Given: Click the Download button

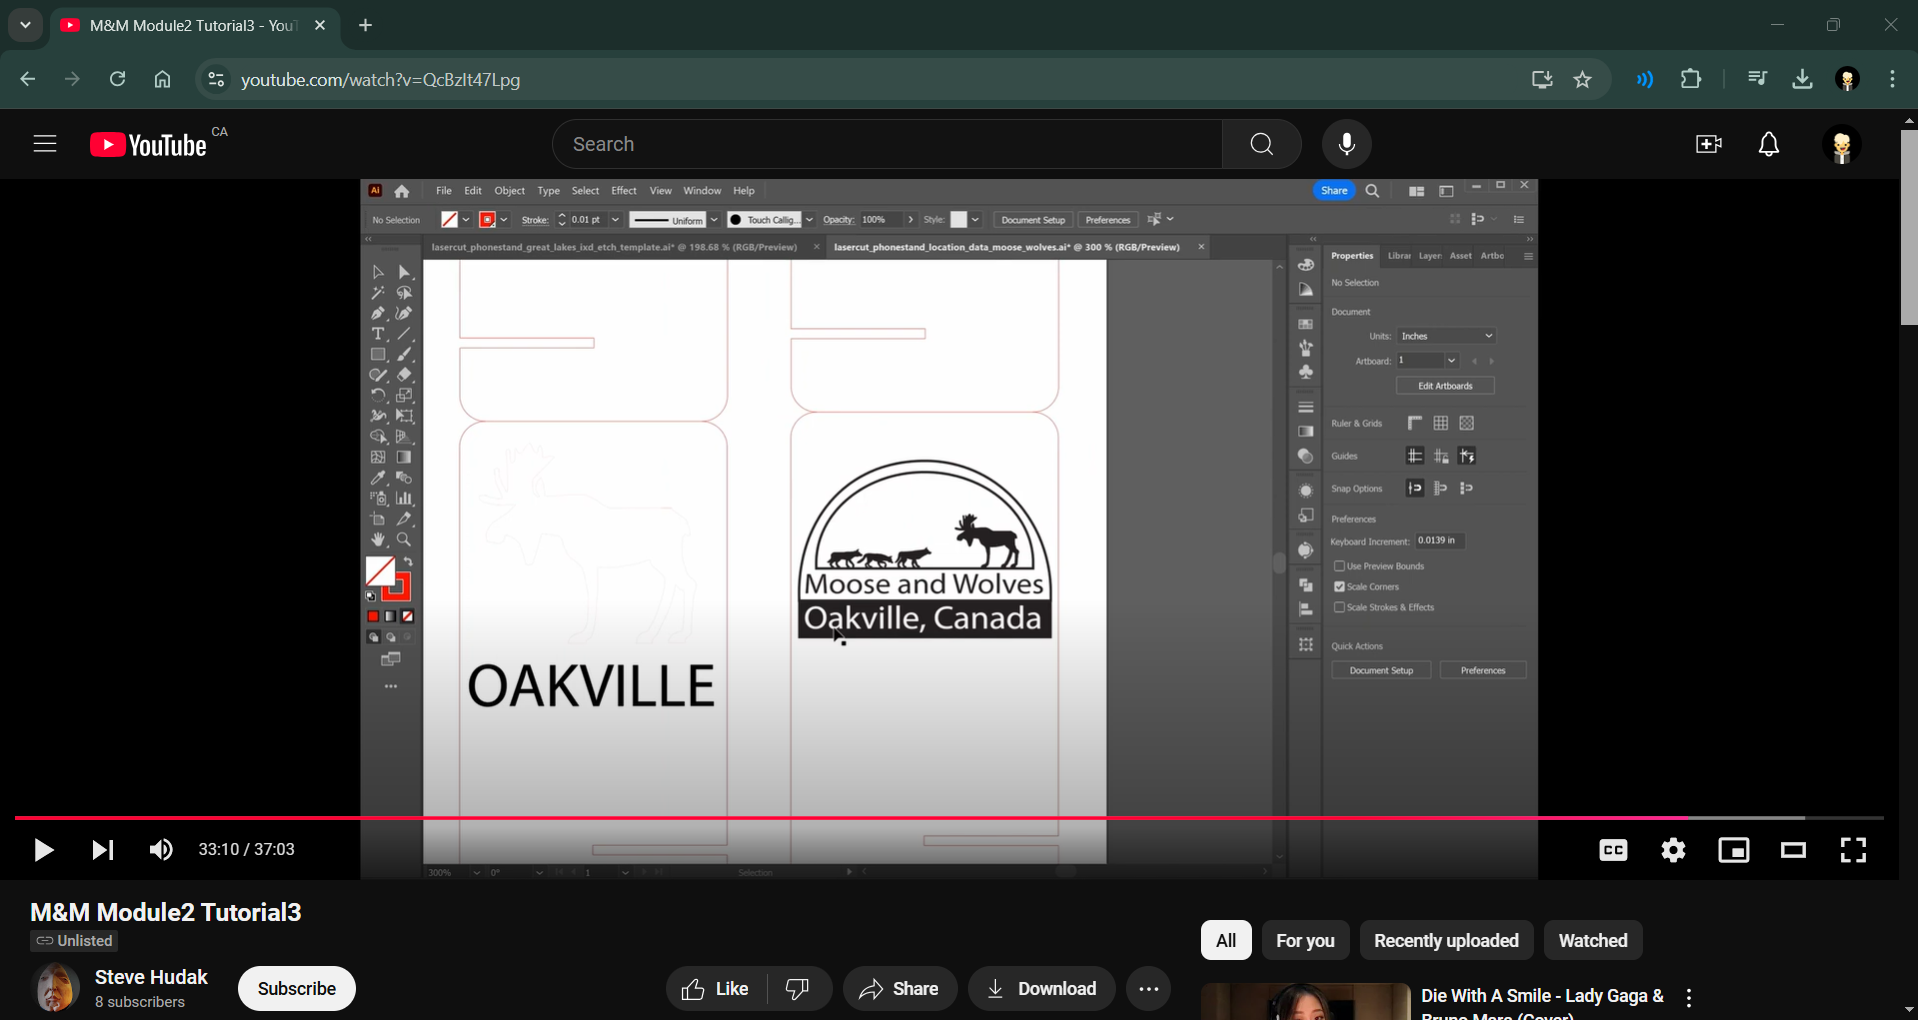Looking at the screenshot, I should click(1041, 989).
